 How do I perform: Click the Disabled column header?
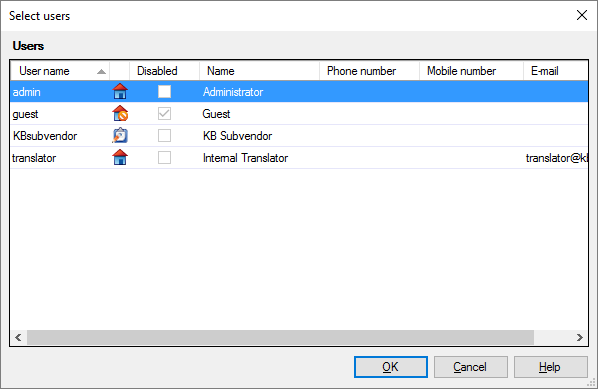(164, 71)
